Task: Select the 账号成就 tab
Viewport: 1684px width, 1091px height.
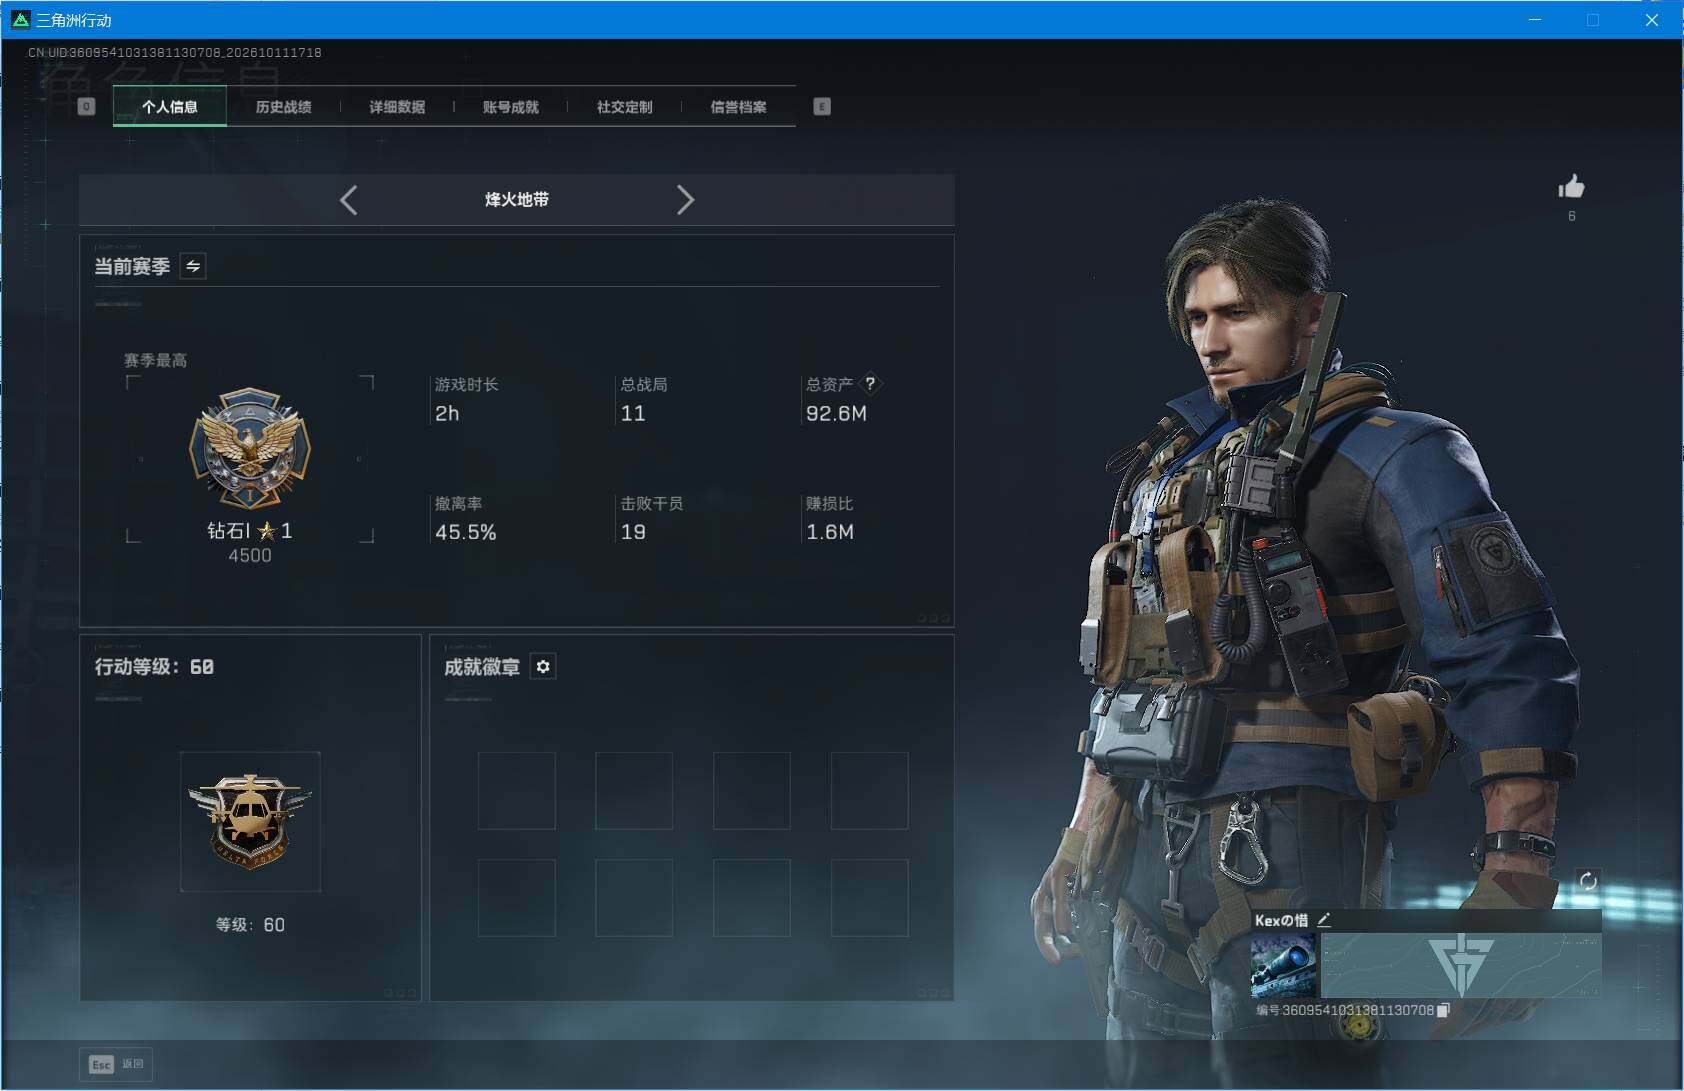Action: coord(511,107)
